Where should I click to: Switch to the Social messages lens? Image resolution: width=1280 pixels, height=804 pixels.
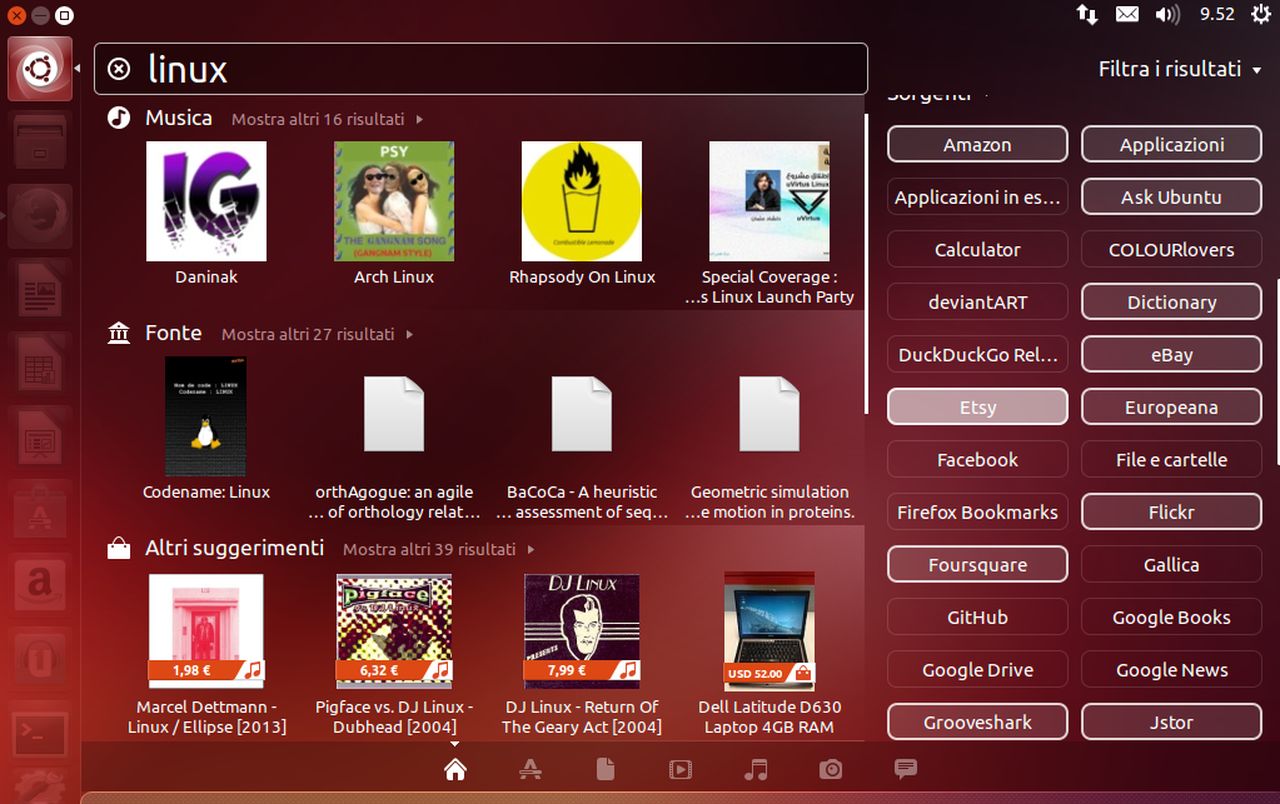point(906,768)
